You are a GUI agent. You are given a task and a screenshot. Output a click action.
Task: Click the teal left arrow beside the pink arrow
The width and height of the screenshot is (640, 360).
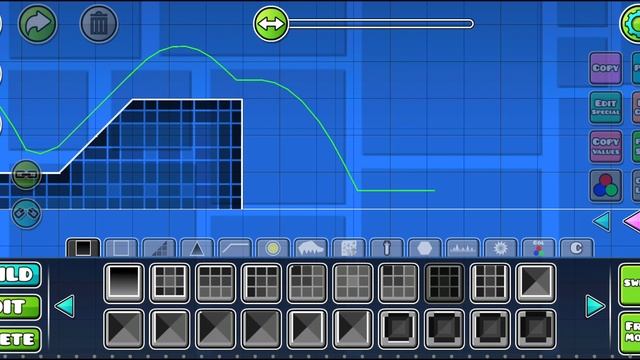pyautogui.click(x=602, y=222)
